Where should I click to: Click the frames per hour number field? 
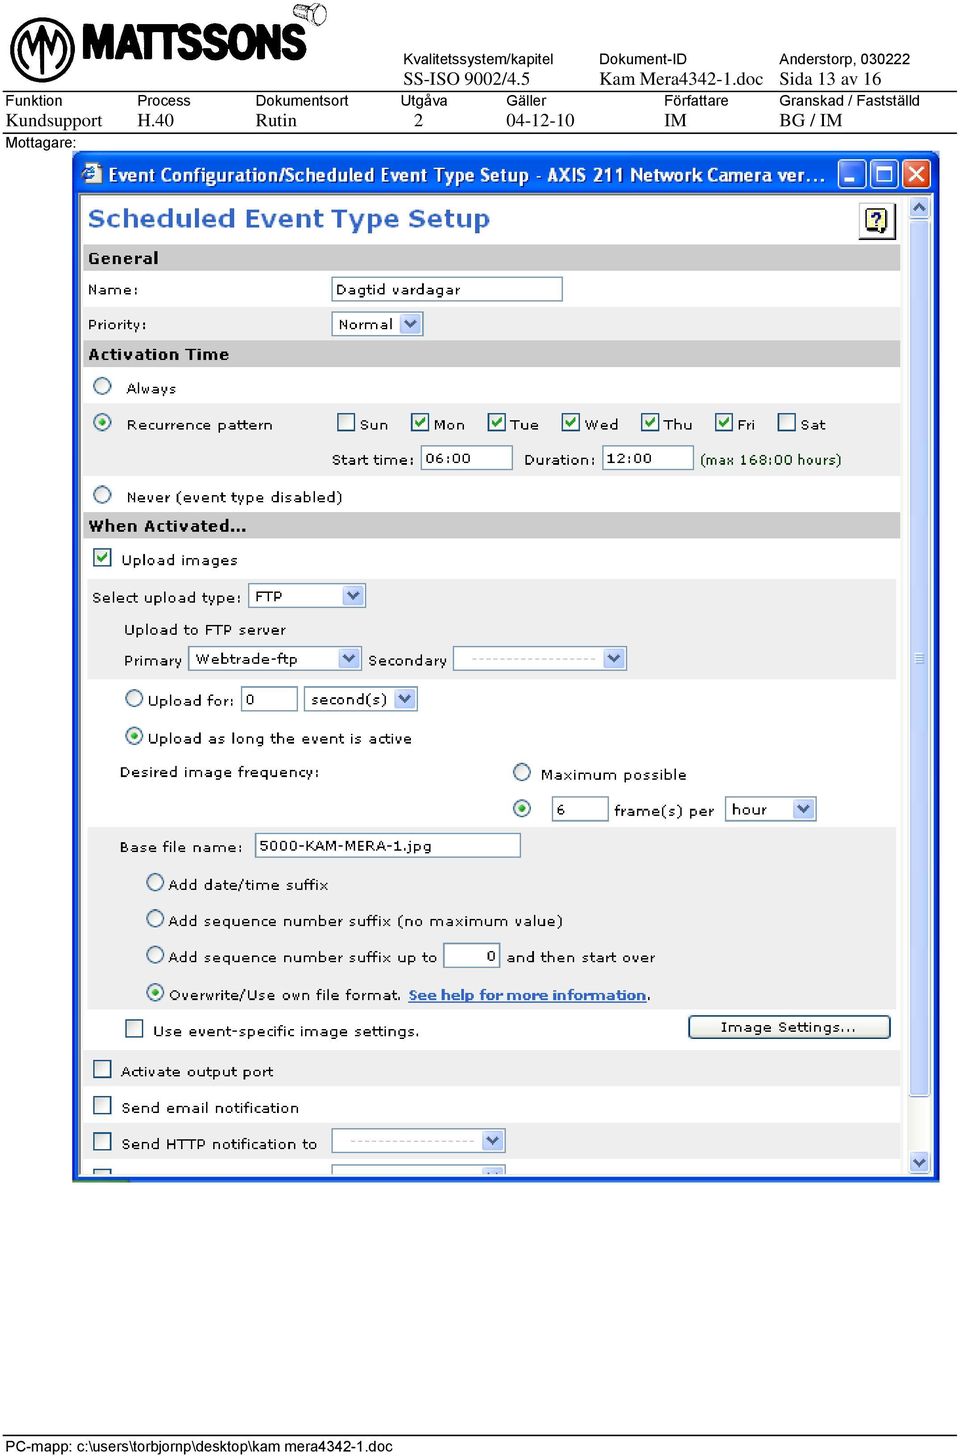[580, 809]
